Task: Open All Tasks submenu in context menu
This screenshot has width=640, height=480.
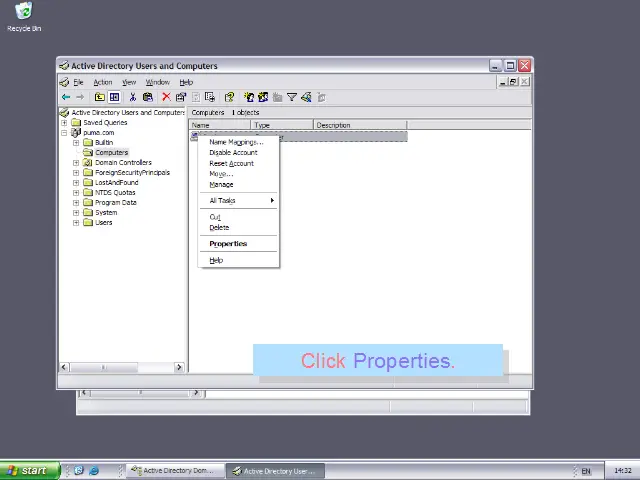Action: tap(239, 200)
